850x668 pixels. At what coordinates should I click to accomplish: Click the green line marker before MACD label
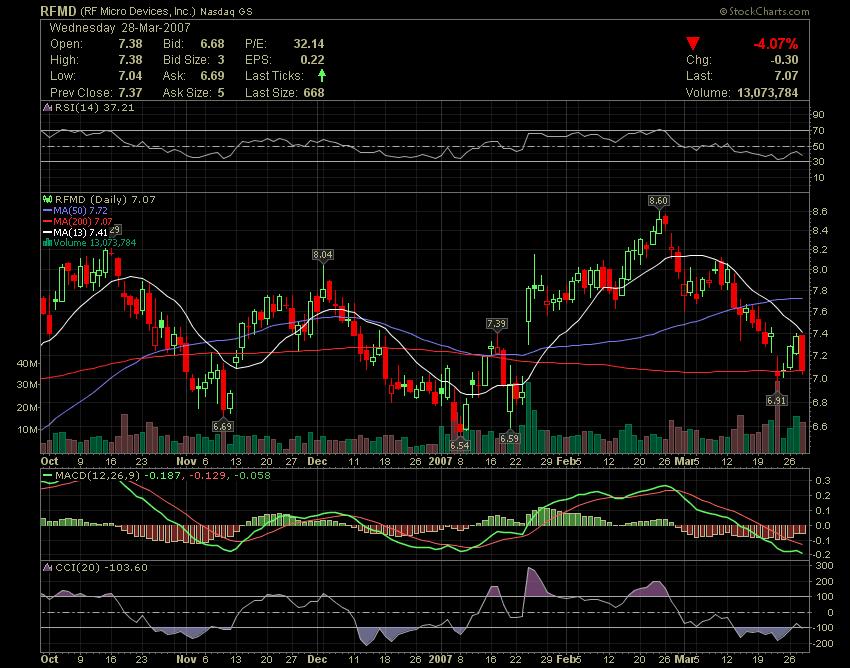tap(48, 476)
